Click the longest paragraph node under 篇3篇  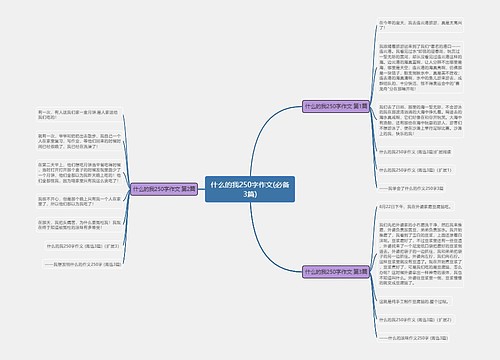[x=420, y=254]
